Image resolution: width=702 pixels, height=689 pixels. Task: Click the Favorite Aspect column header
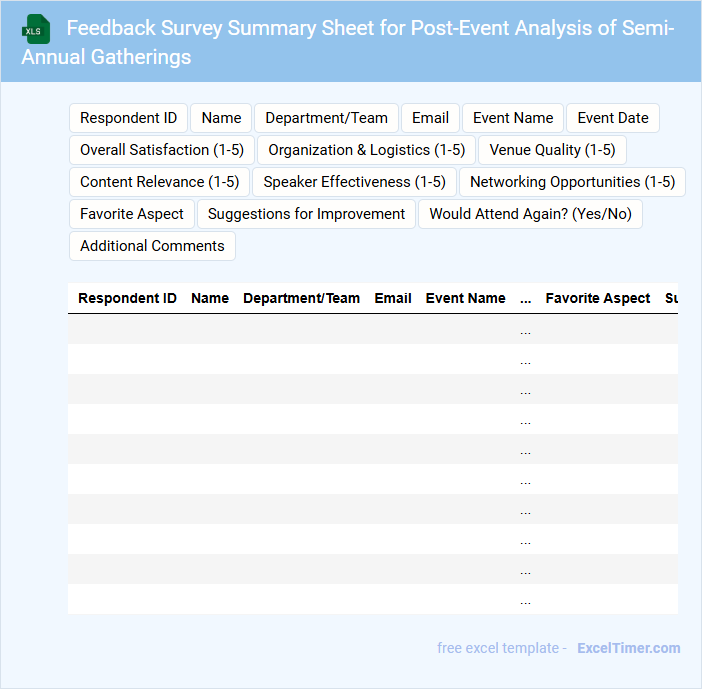[x=597, y=298]
